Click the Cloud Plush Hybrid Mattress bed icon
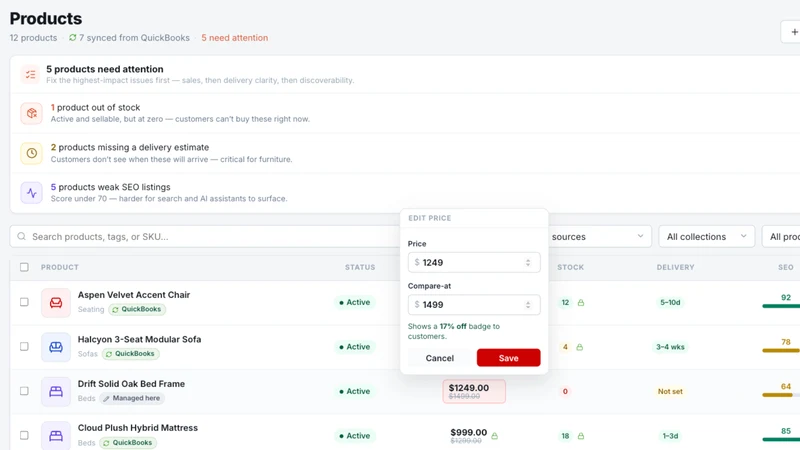The width and height of the screenshot is (800, 450). pos(56,436)
